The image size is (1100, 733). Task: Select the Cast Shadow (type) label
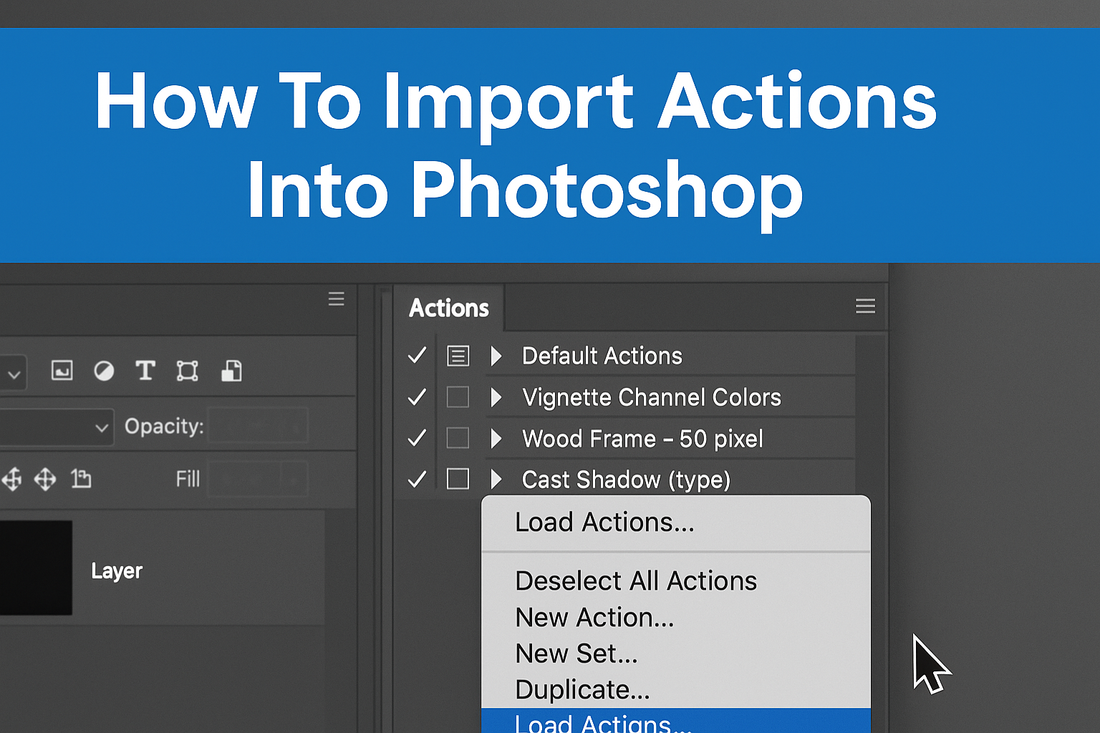tap(626, 480)
